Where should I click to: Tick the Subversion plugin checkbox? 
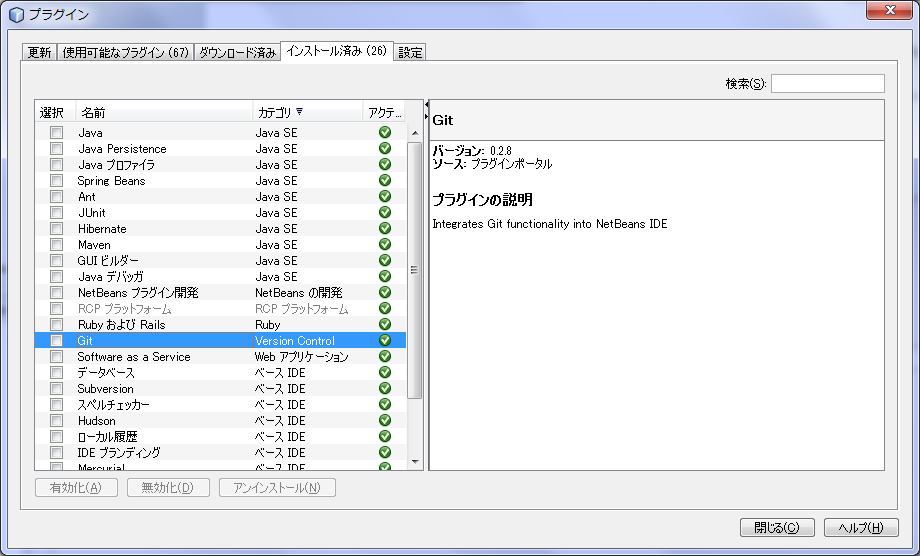click(56, 388)
